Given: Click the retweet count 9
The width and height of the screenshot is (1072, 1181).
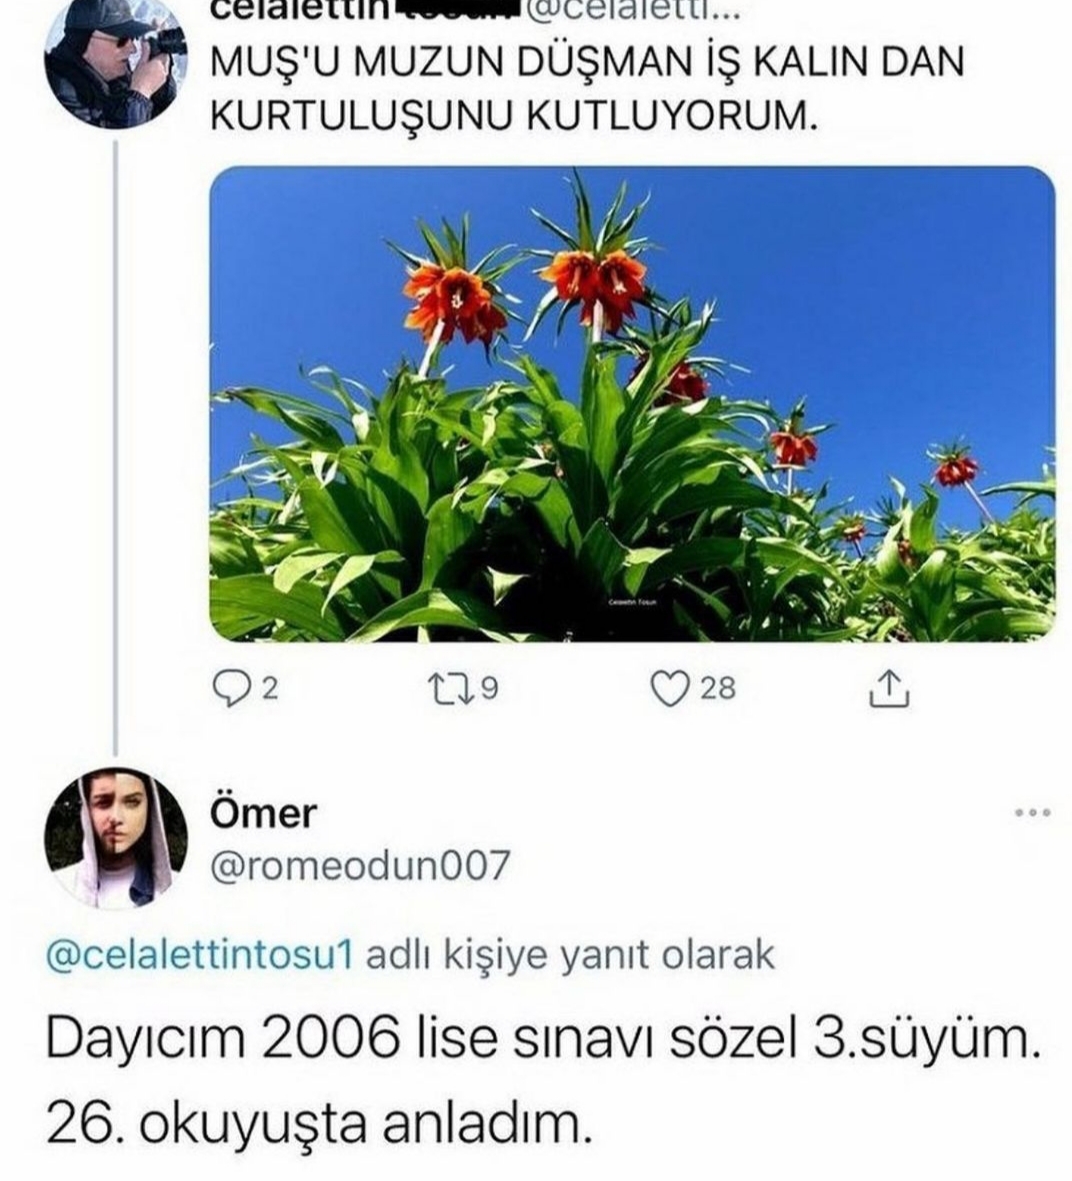Looking at the screenshot, I should (489, 688).
